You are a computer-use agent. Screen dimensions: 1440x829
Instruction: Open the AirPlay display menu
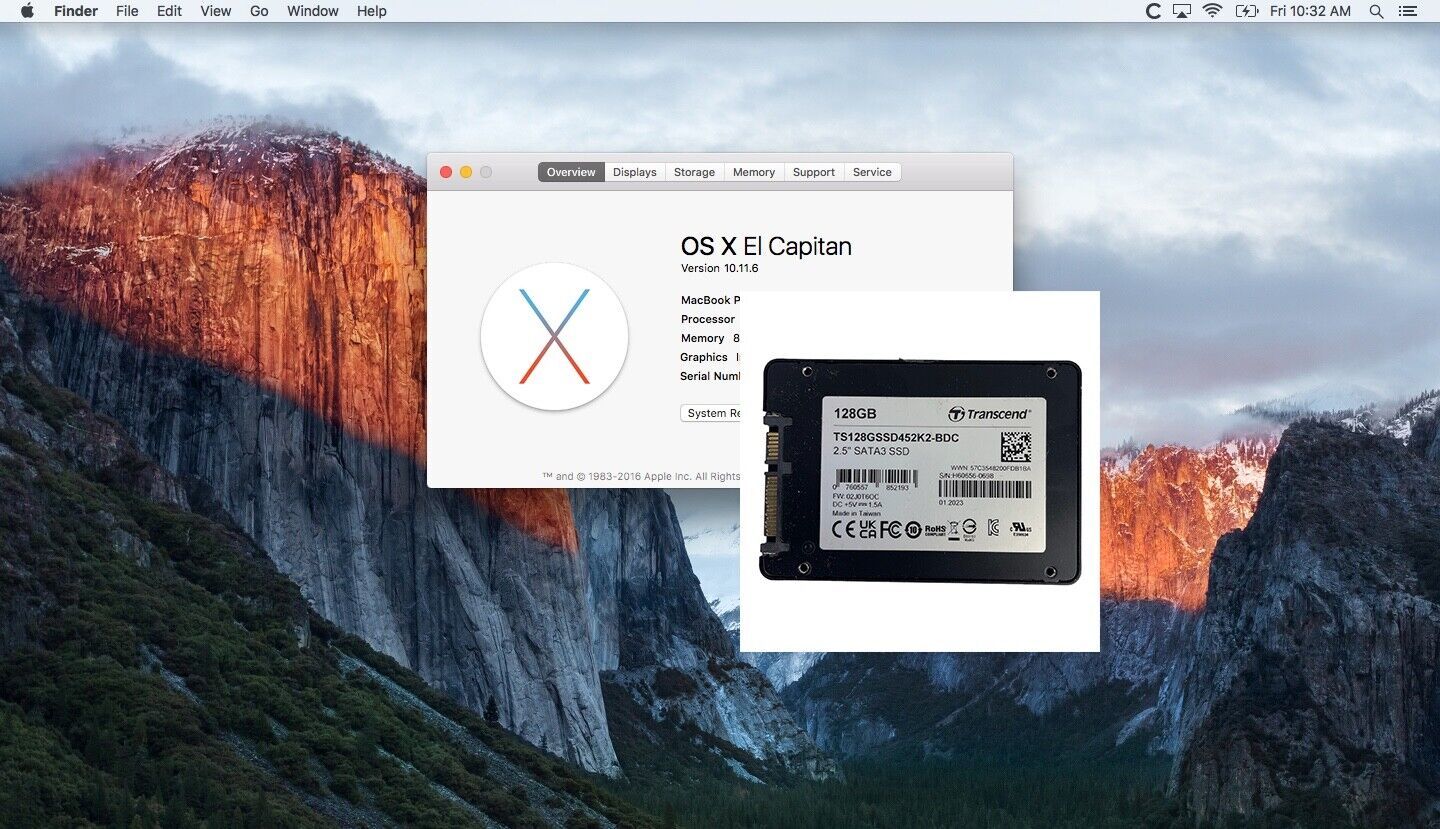coord(1182,11)
